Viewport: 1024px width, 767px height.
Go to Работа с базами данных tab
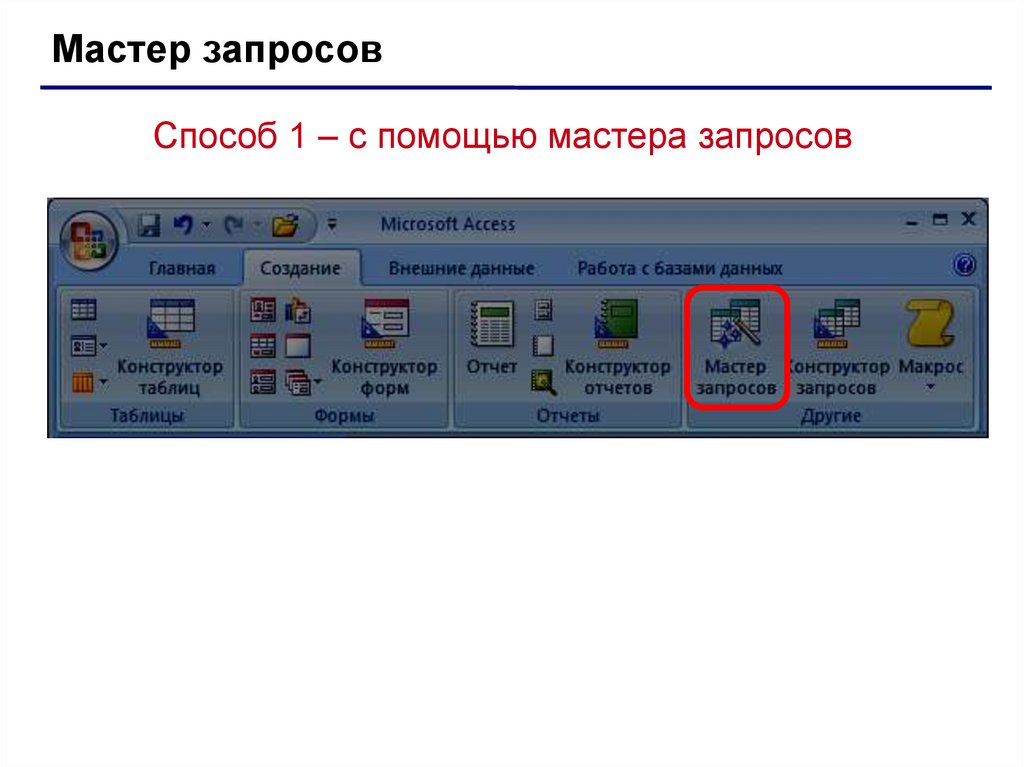[680, 269]
